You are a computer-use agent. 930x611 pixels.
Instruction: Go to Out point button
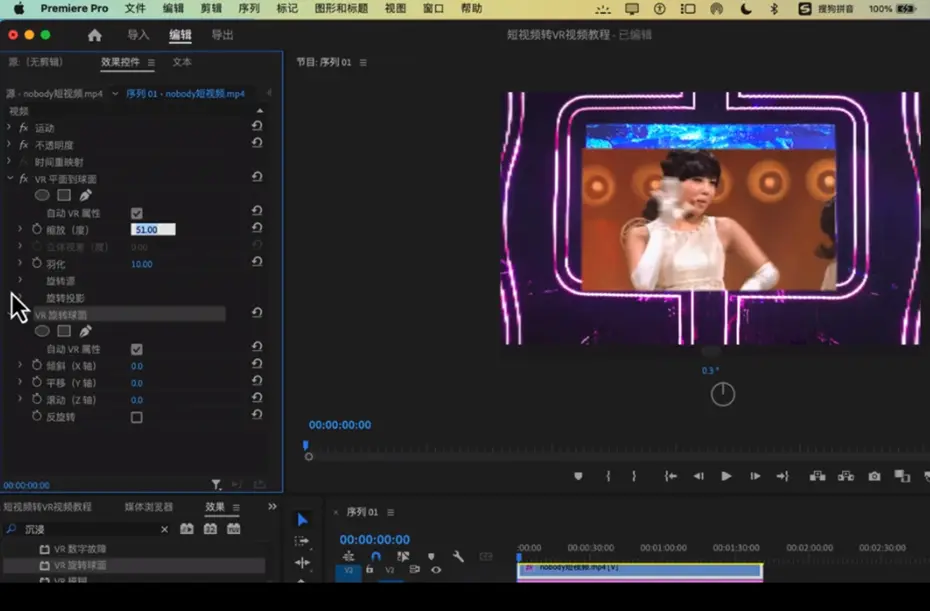tap(783, 476)
